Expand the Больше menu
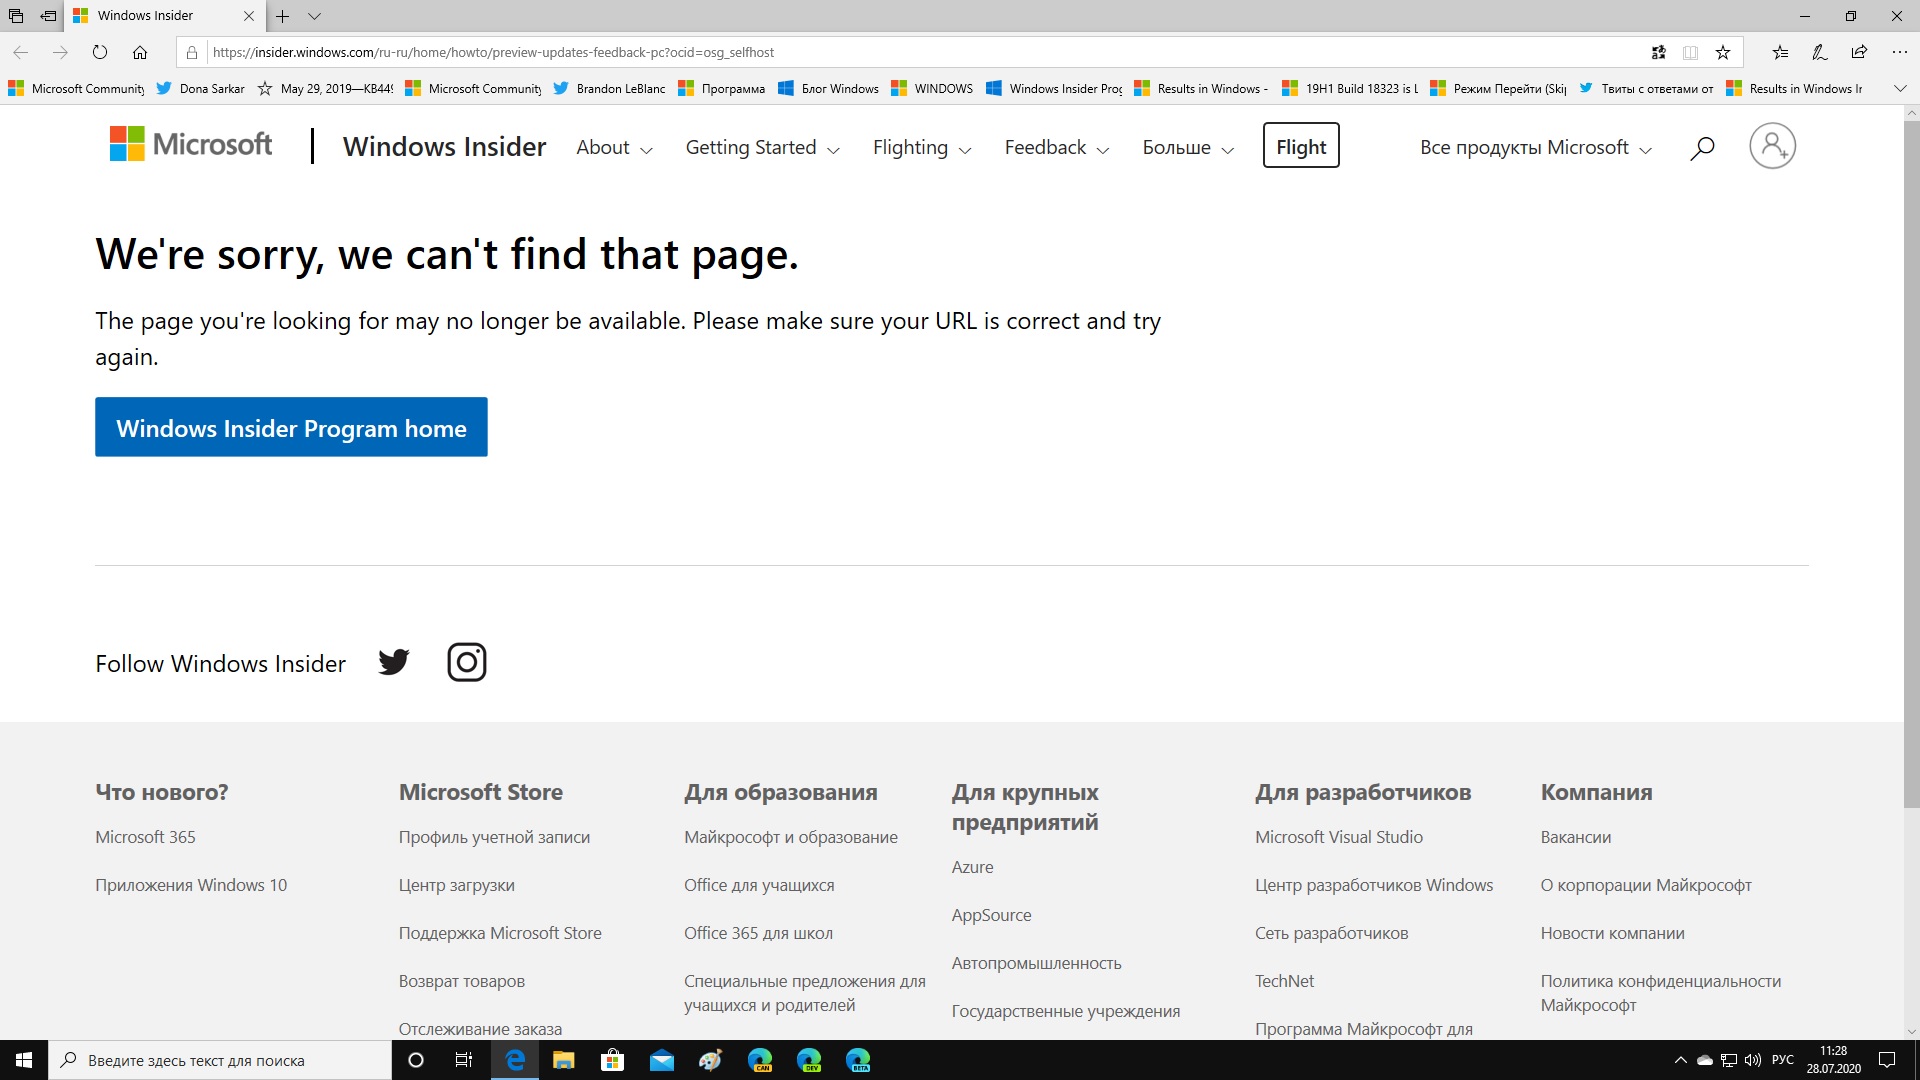 [x=1188, y=148]
